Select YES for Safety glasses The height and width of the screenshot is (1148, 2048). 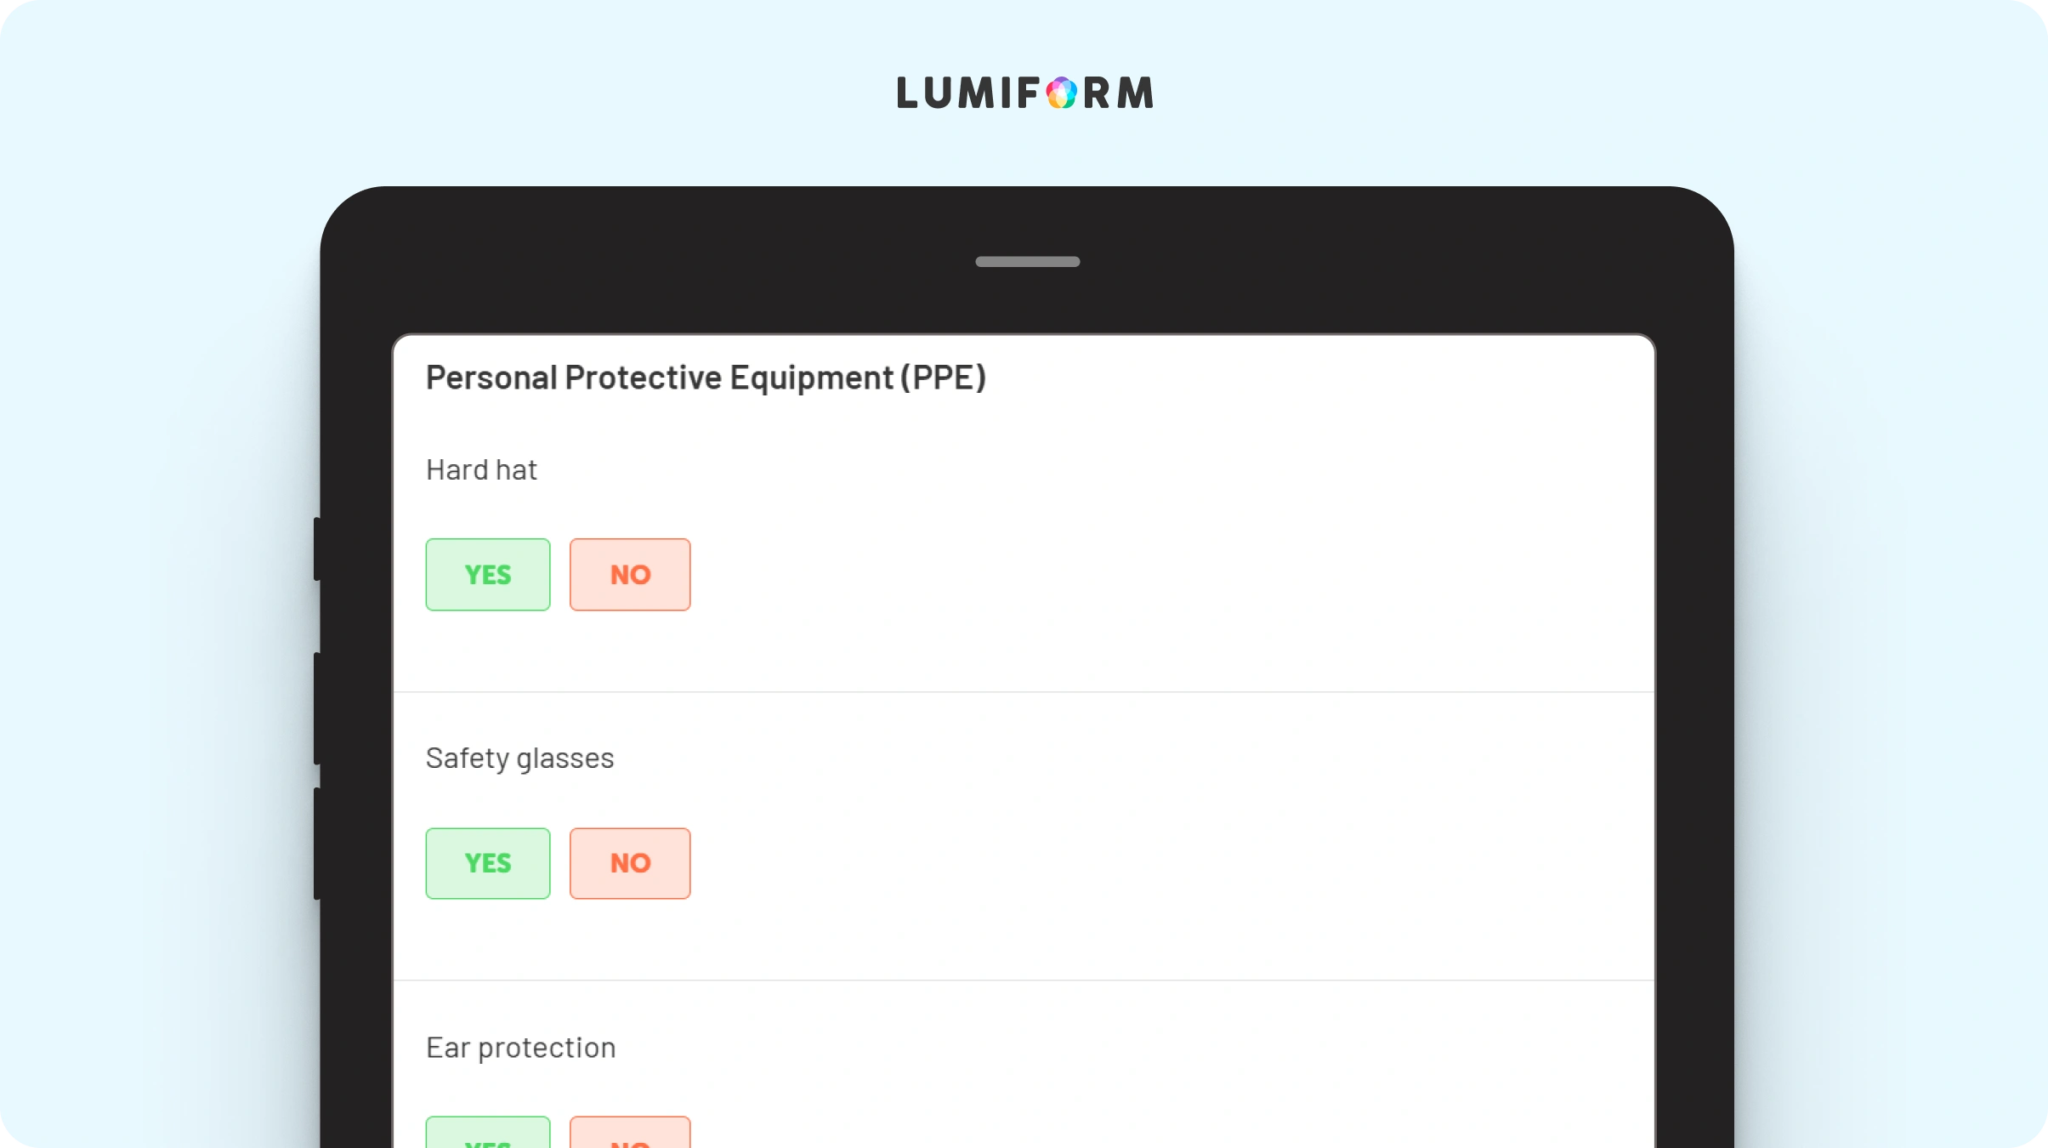488,863
